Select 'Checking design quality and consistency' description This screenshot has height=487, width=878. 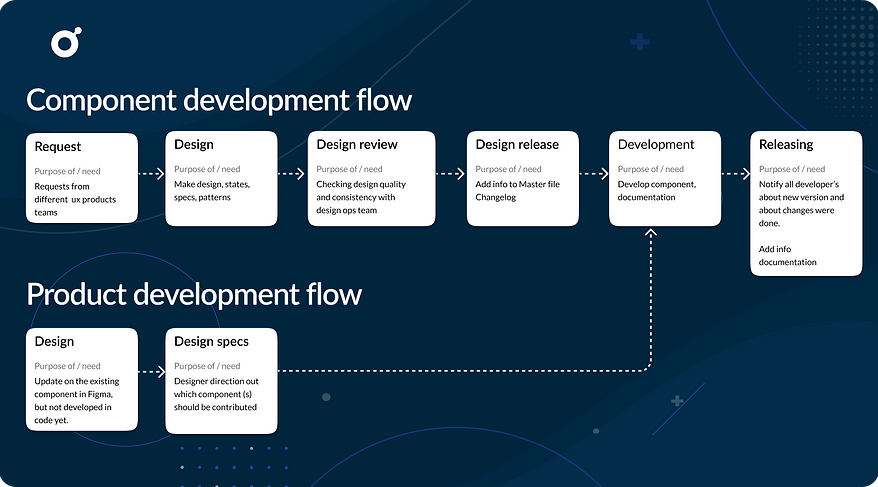tap(361, 197)
